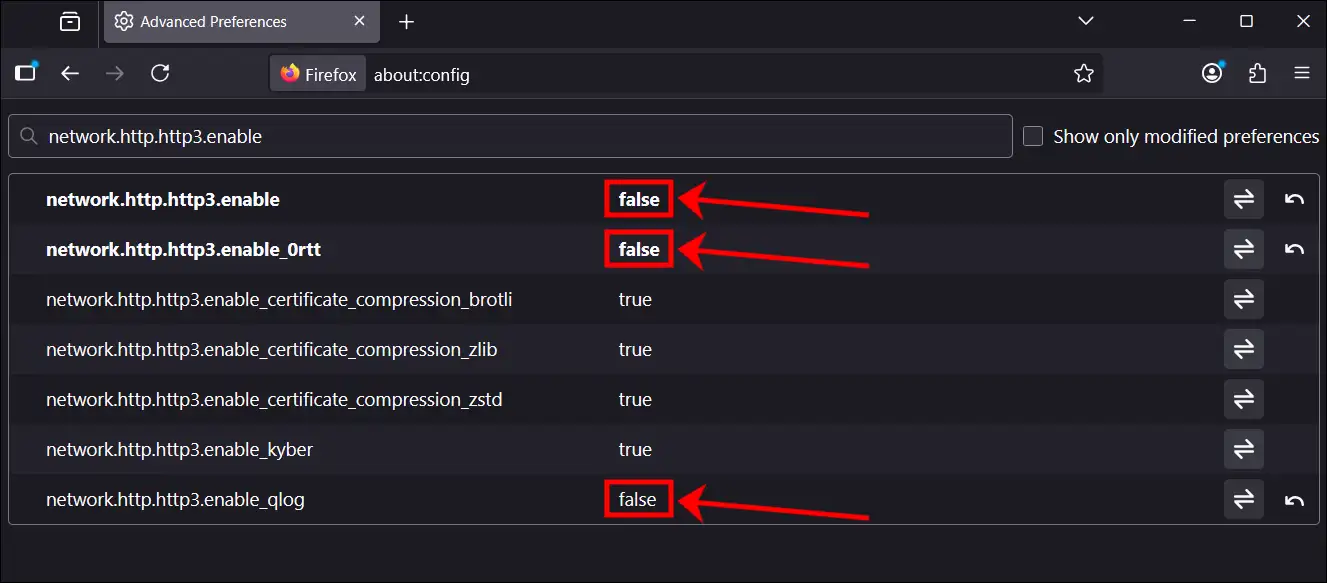This screenshot has height=583, width=1327.
Task: Reset network.http.http3.enable_qlog to default
Action: [1294, 499]
